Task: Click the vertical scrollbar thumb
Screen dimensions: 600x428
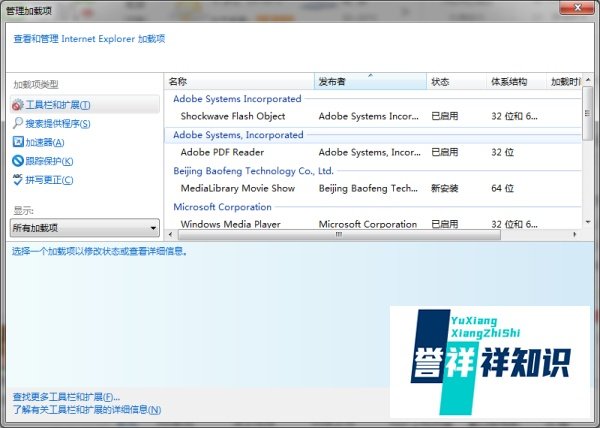Action: point(588,113)
